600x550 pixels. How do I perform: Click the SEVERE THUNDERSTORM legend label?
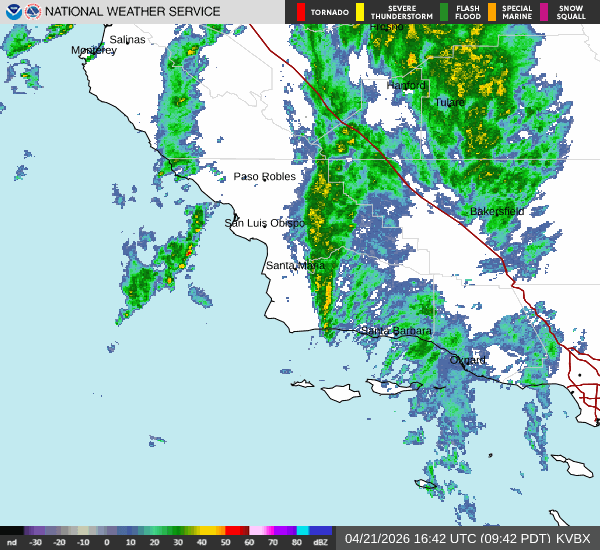402,12
